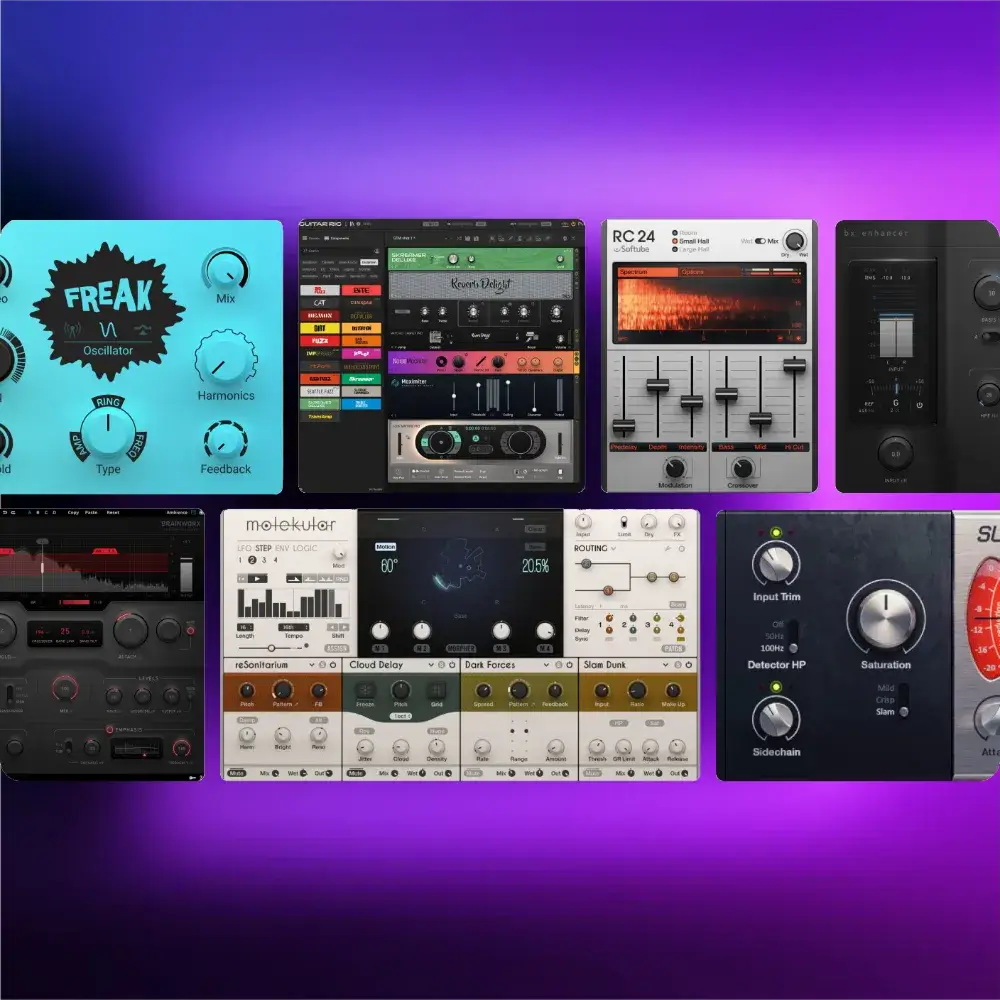Click the Hi Cut fader in RC 24
Image resolution: width=1000 pixels, height=1000 pixels.
[x=794, y=365]
